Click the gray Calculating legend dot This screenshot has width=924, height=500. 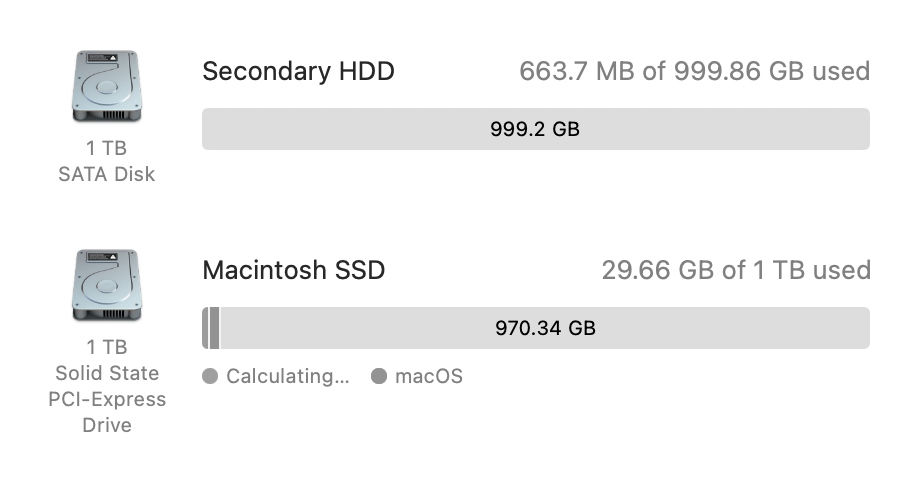[210, 377]
